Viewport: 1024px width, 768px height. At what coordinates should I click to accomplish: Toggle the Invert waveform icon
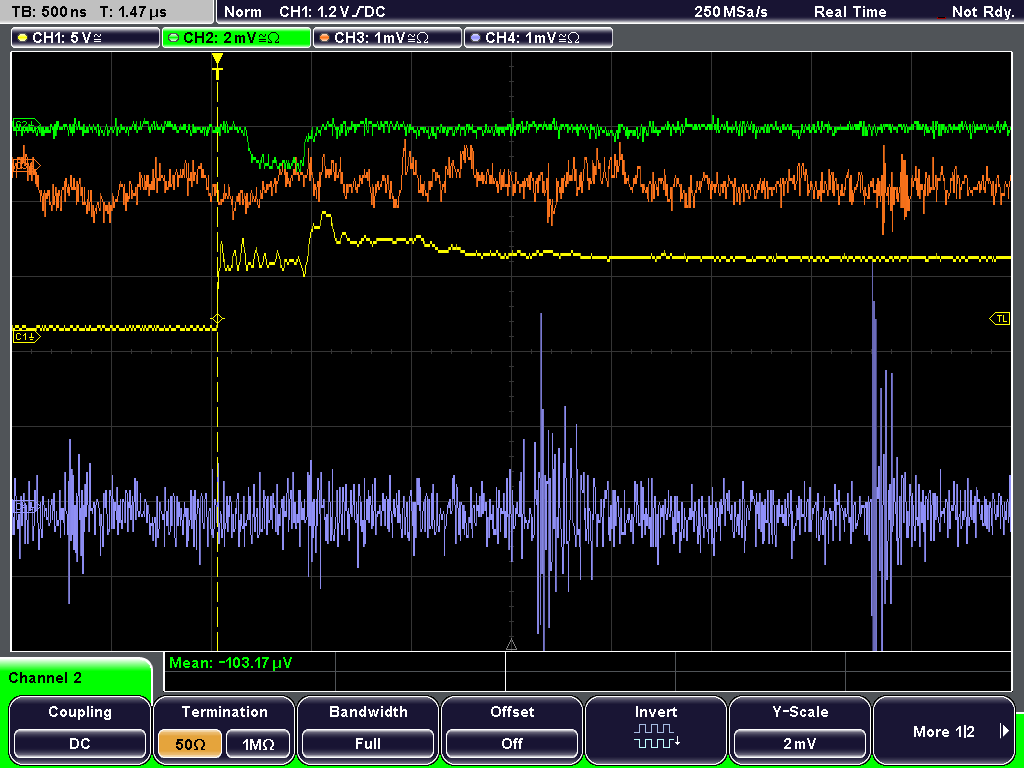656,736
